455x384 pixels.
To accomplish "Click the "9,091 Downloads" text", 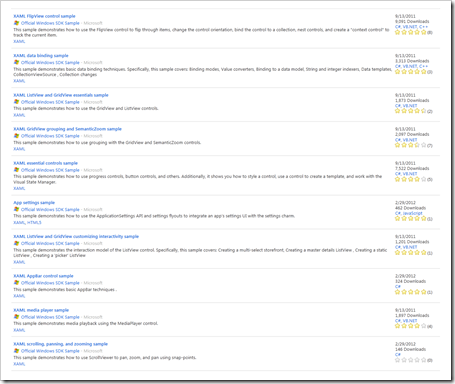I will click(412, 21).
